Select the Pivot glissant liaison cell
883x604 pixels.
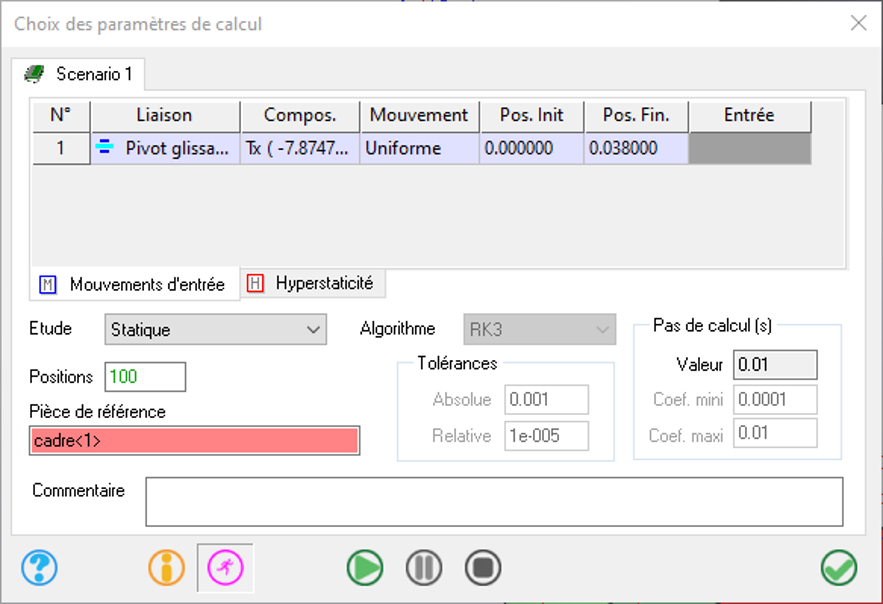(166, 148)
